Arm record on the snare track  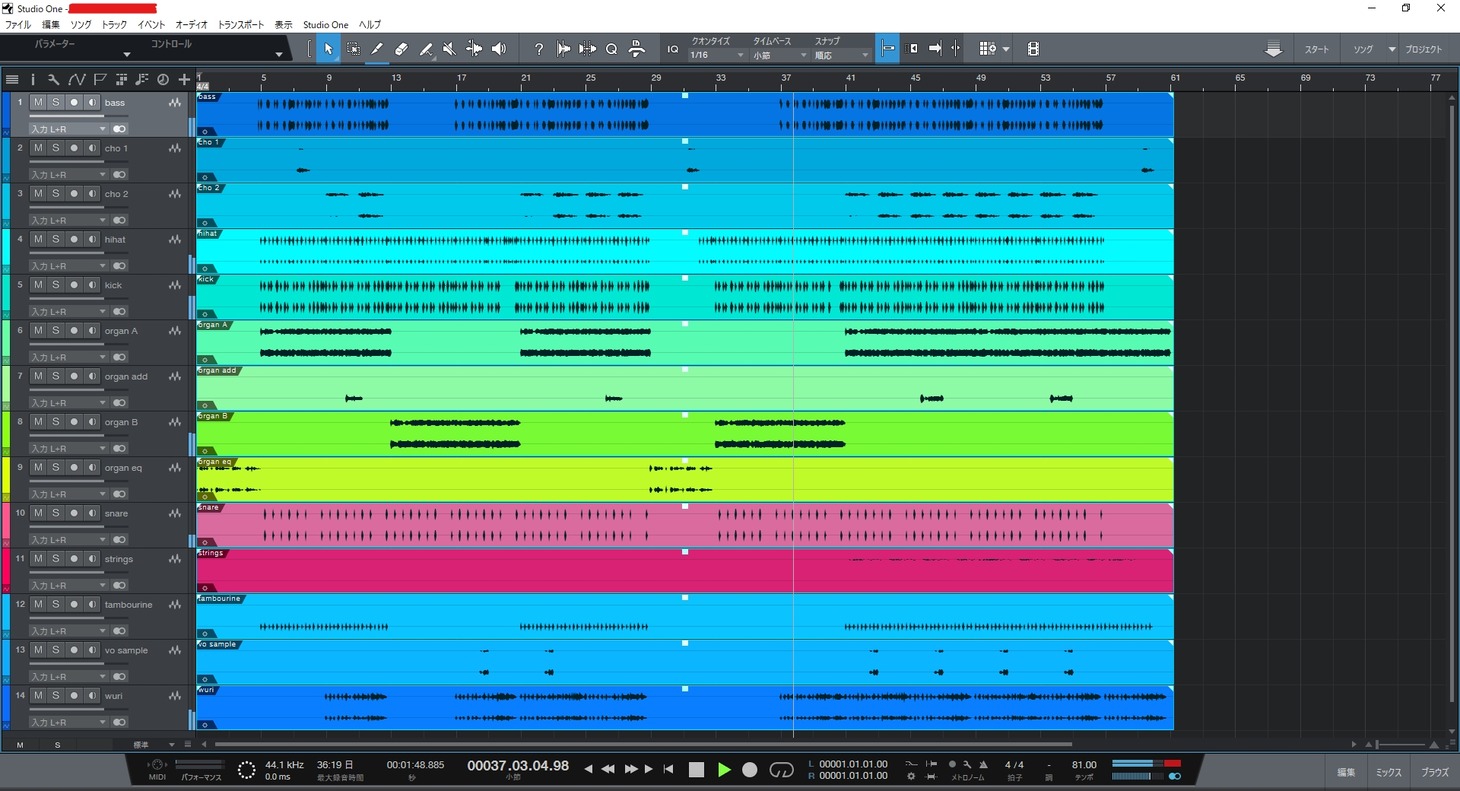click(x=74, y=513)
